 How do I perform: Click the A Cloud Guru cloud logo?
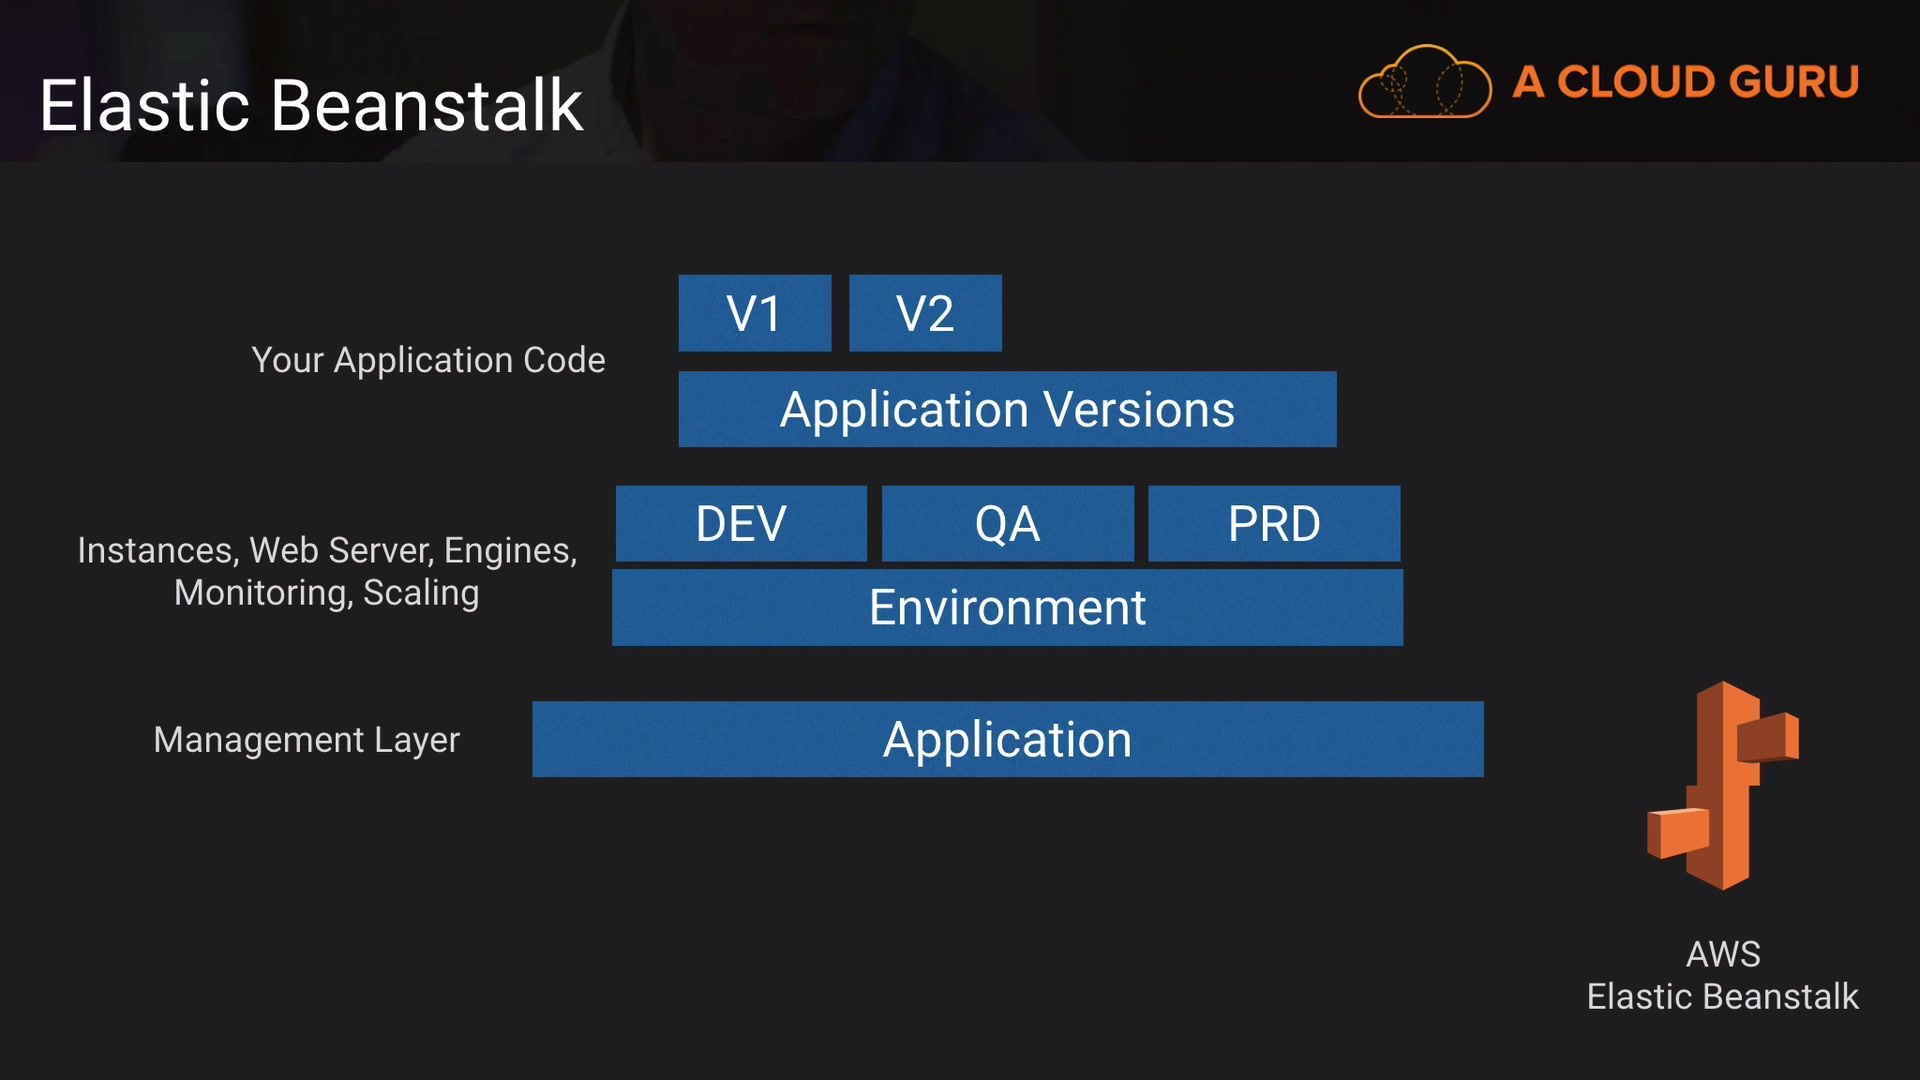tap(1424, 83)
